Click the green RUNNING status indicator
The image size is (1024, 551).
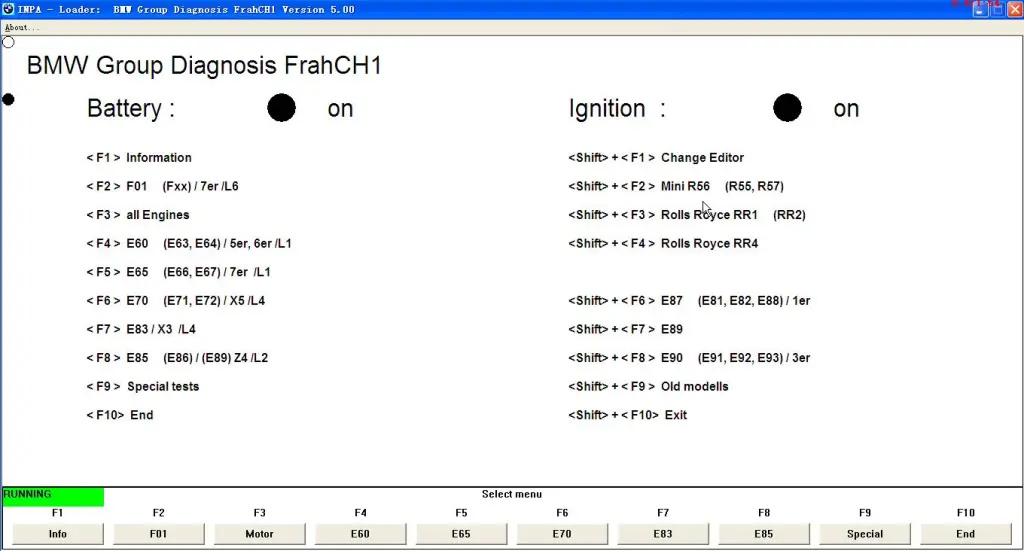click(x=53, y=496)
